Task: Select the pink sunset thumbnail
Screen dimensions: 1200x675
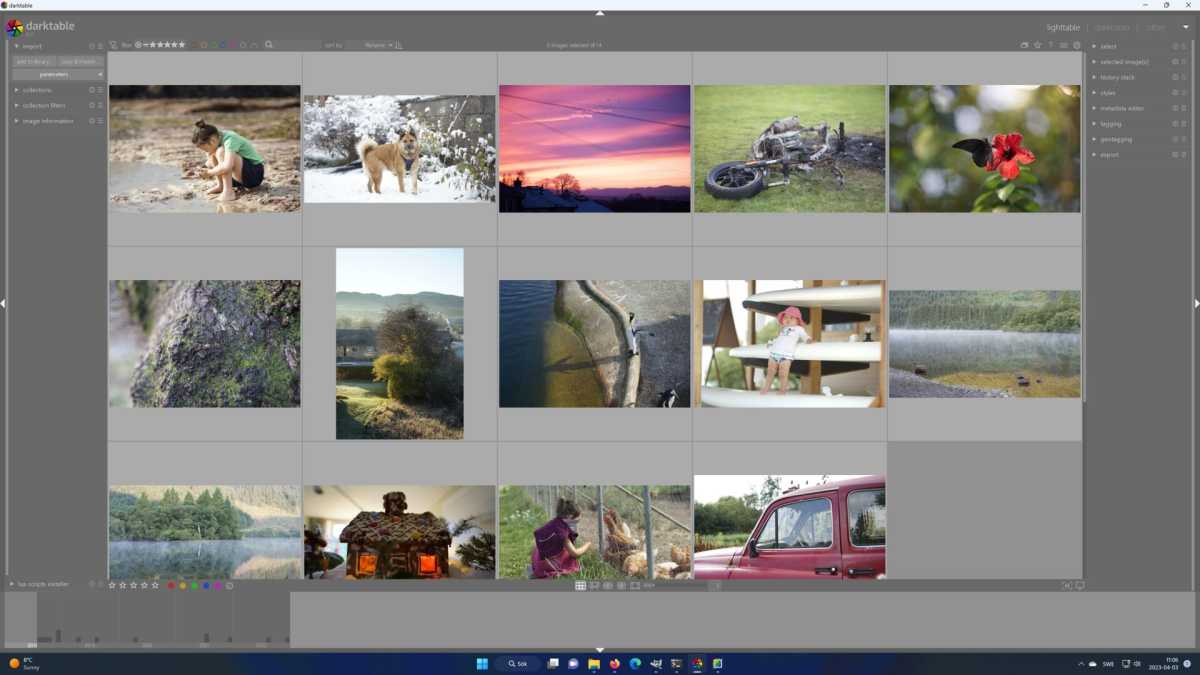Action: [x=595, y=149]
